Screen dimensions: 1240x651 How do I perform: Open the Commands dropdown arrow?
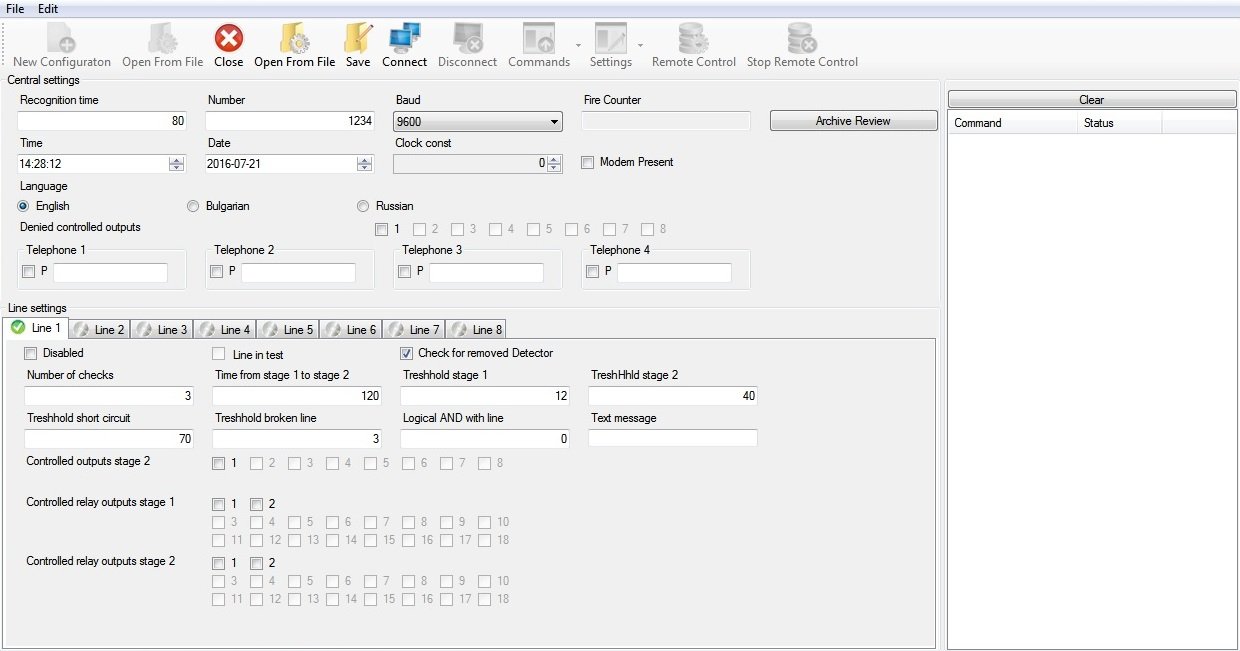tap(578, 46)
